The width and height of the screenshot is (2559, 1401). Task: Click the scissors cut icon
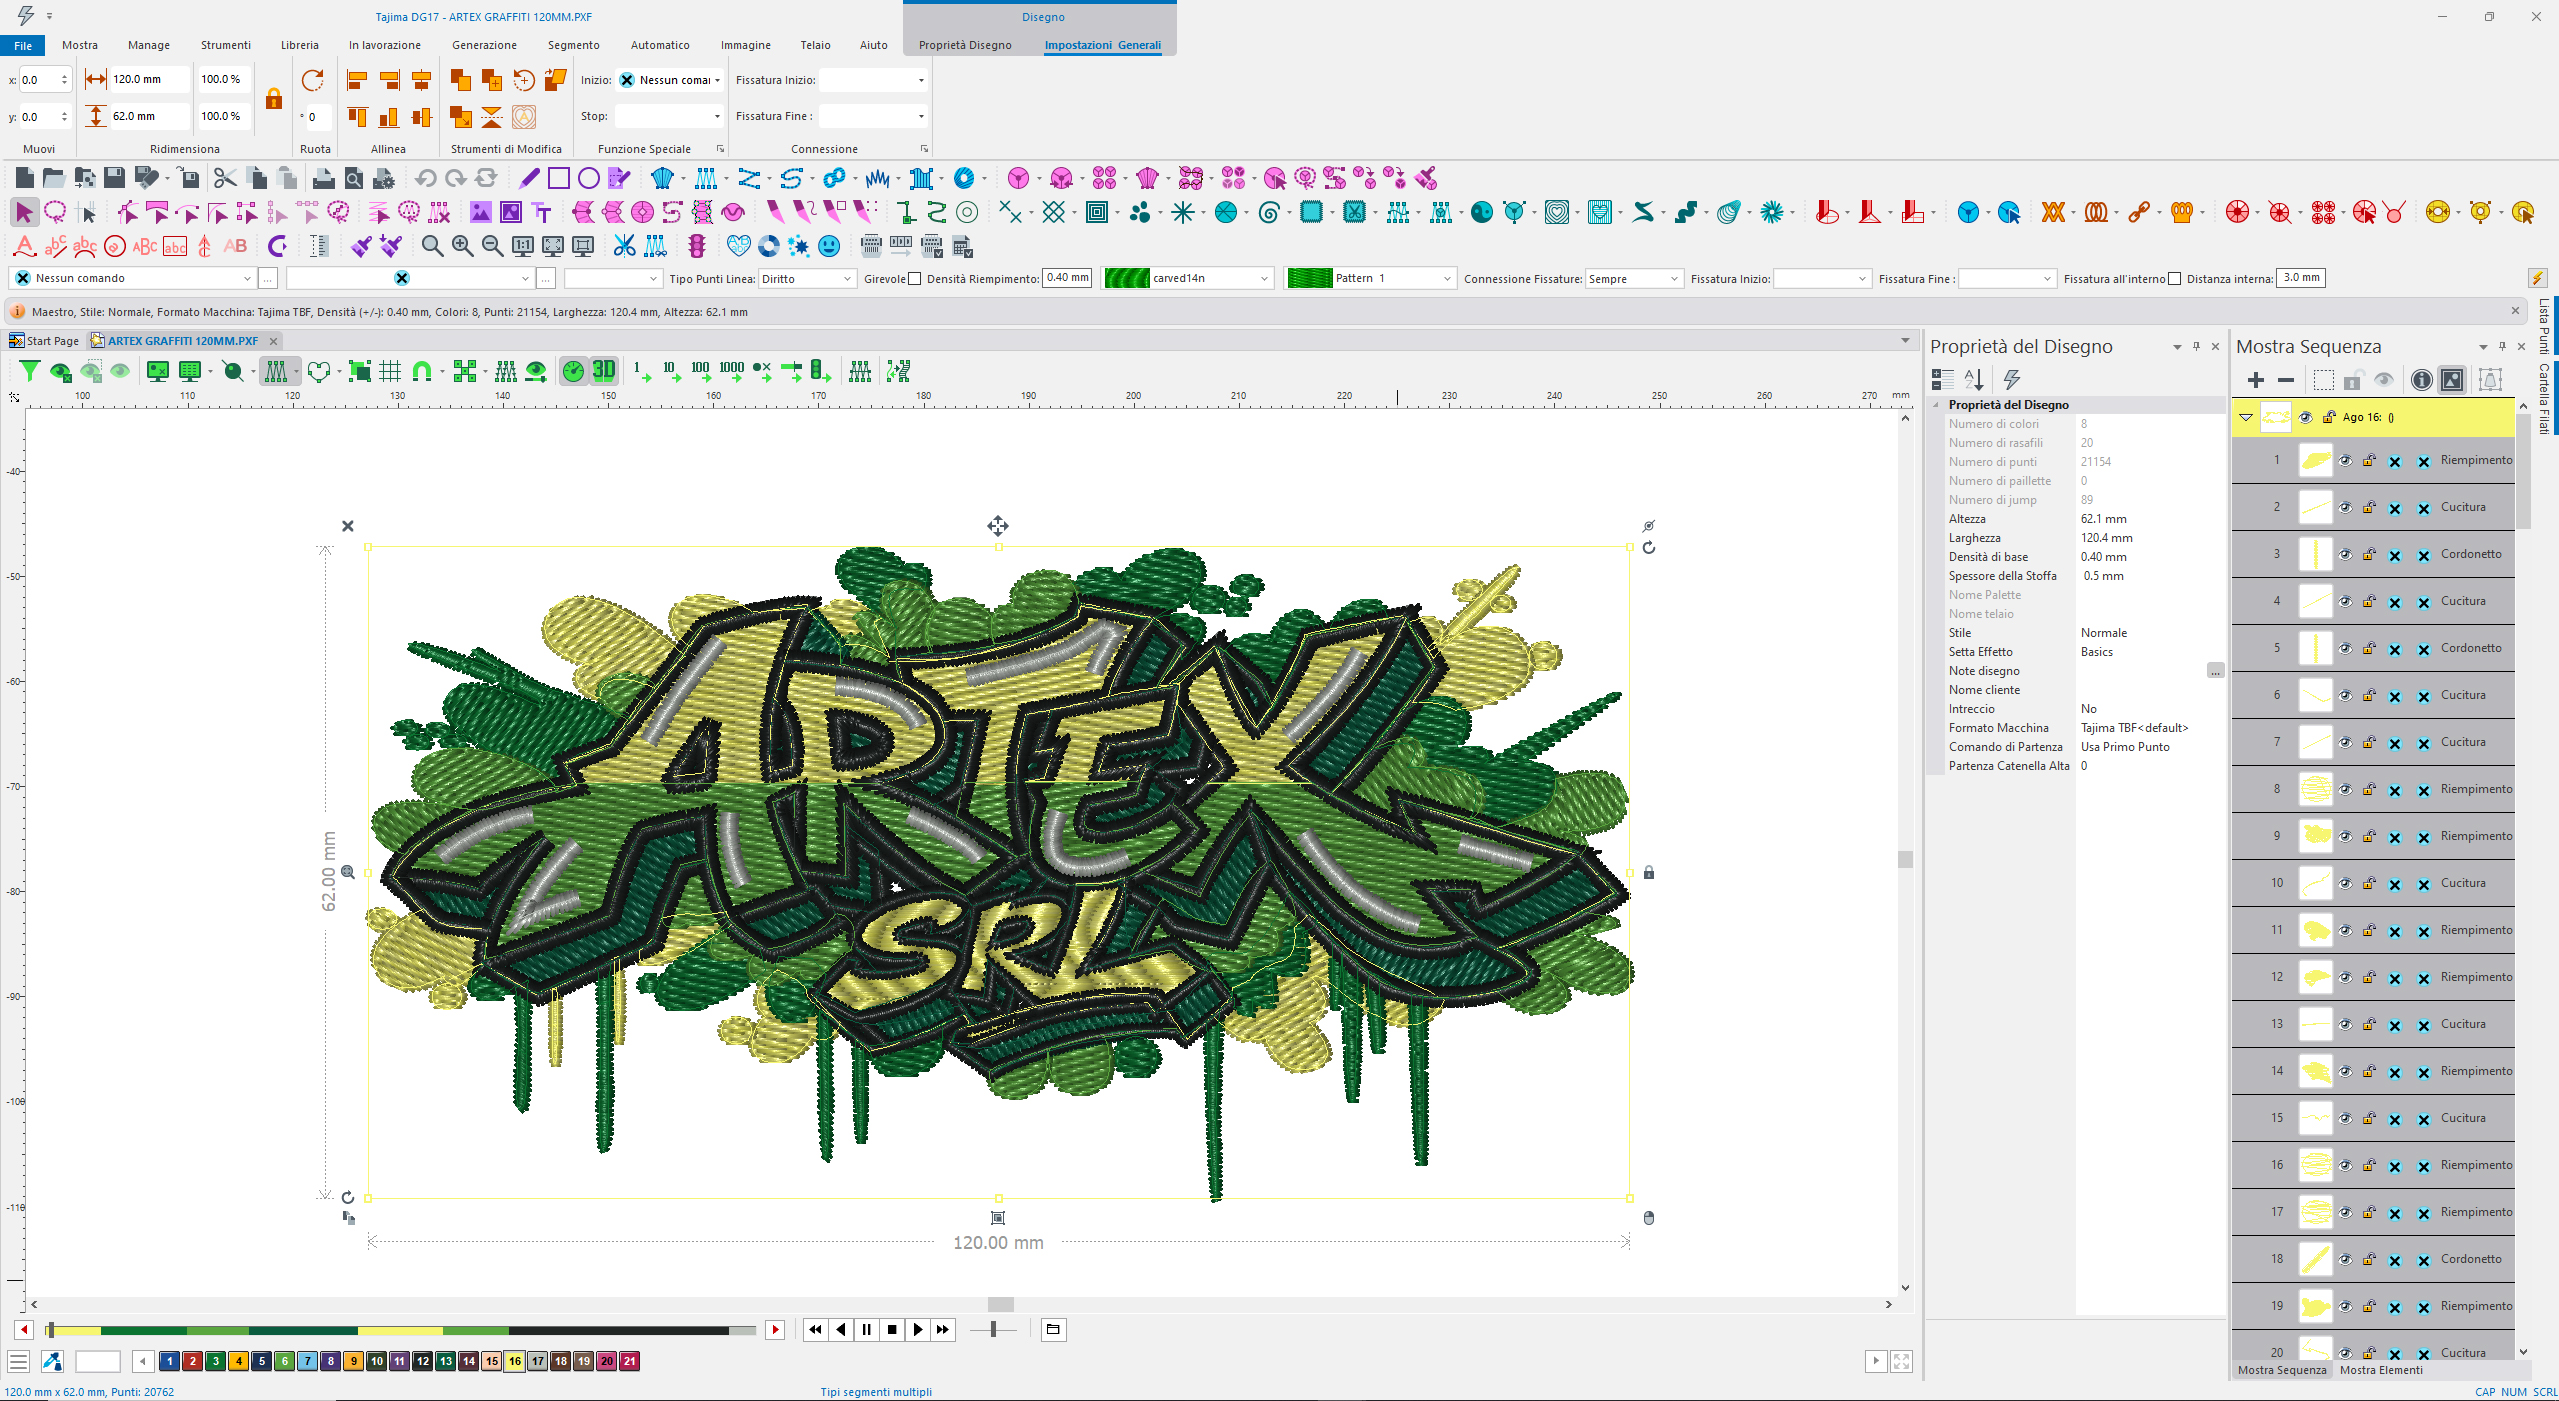(224, 179)
